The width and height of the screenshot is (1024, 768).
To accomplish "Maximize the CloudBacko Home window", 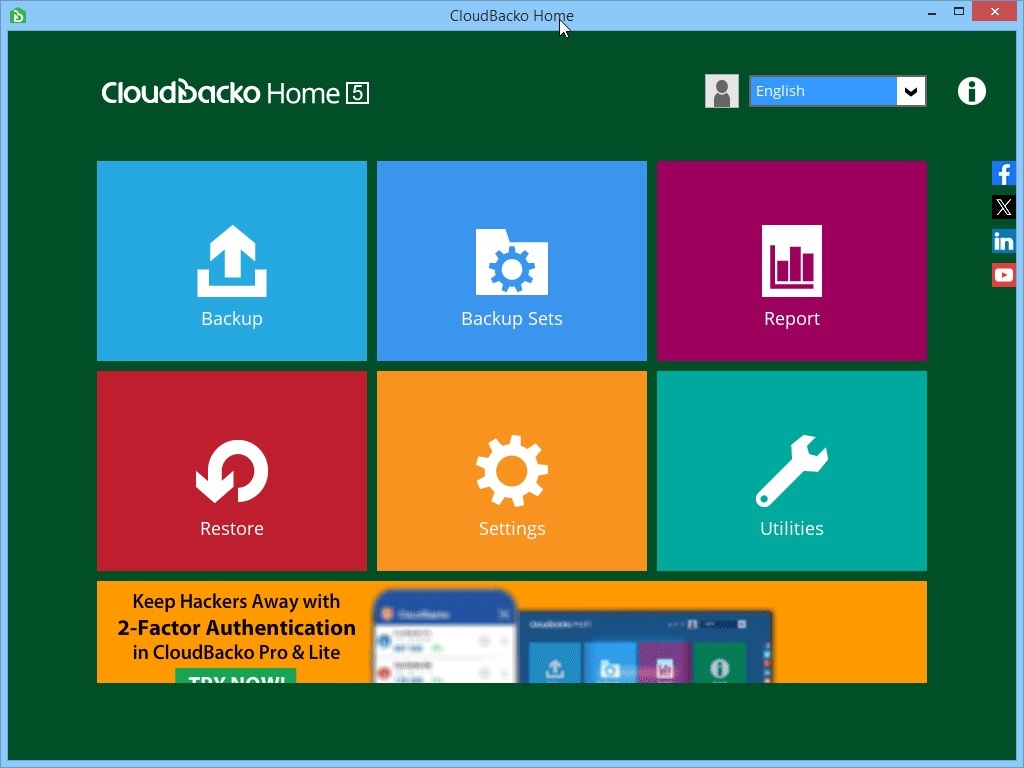I will point(959,12).
